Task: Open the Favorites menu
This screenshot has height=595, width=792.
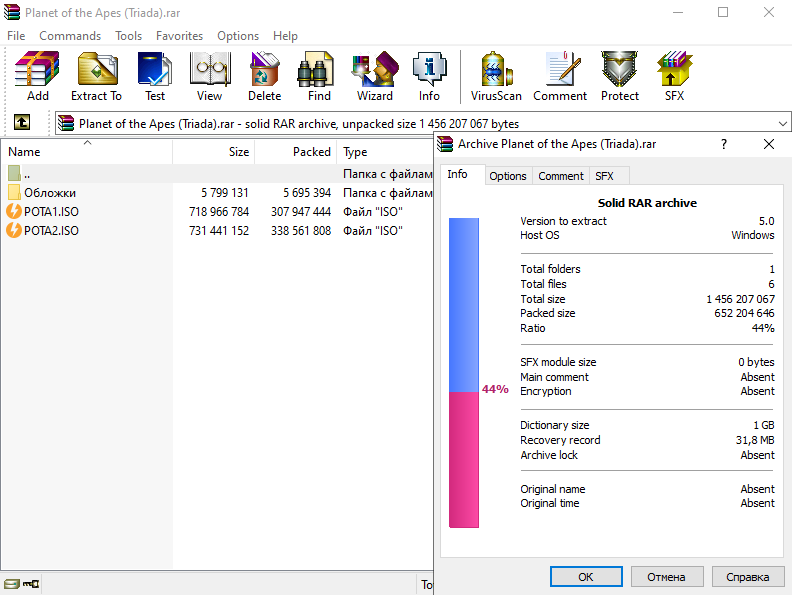Action: click(179, 35)
